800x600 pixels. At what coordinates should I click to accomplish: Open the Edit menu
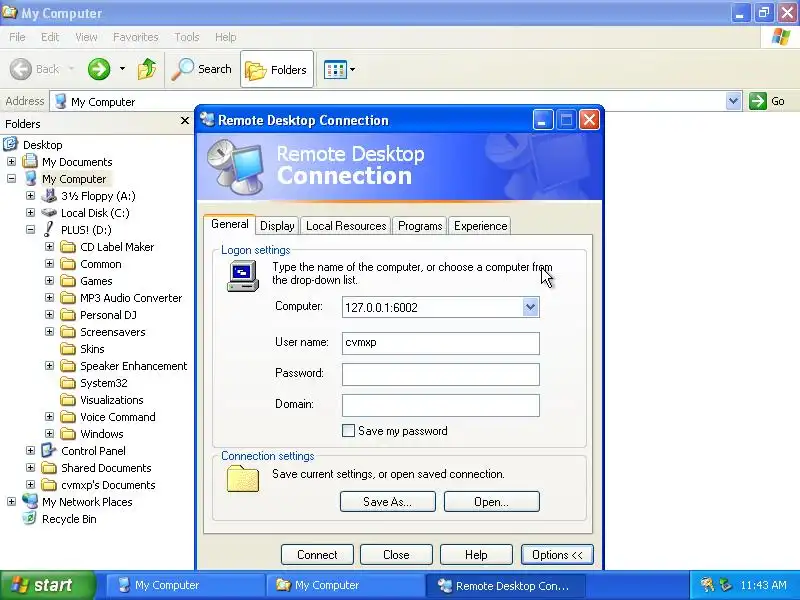tap(50, 37)
